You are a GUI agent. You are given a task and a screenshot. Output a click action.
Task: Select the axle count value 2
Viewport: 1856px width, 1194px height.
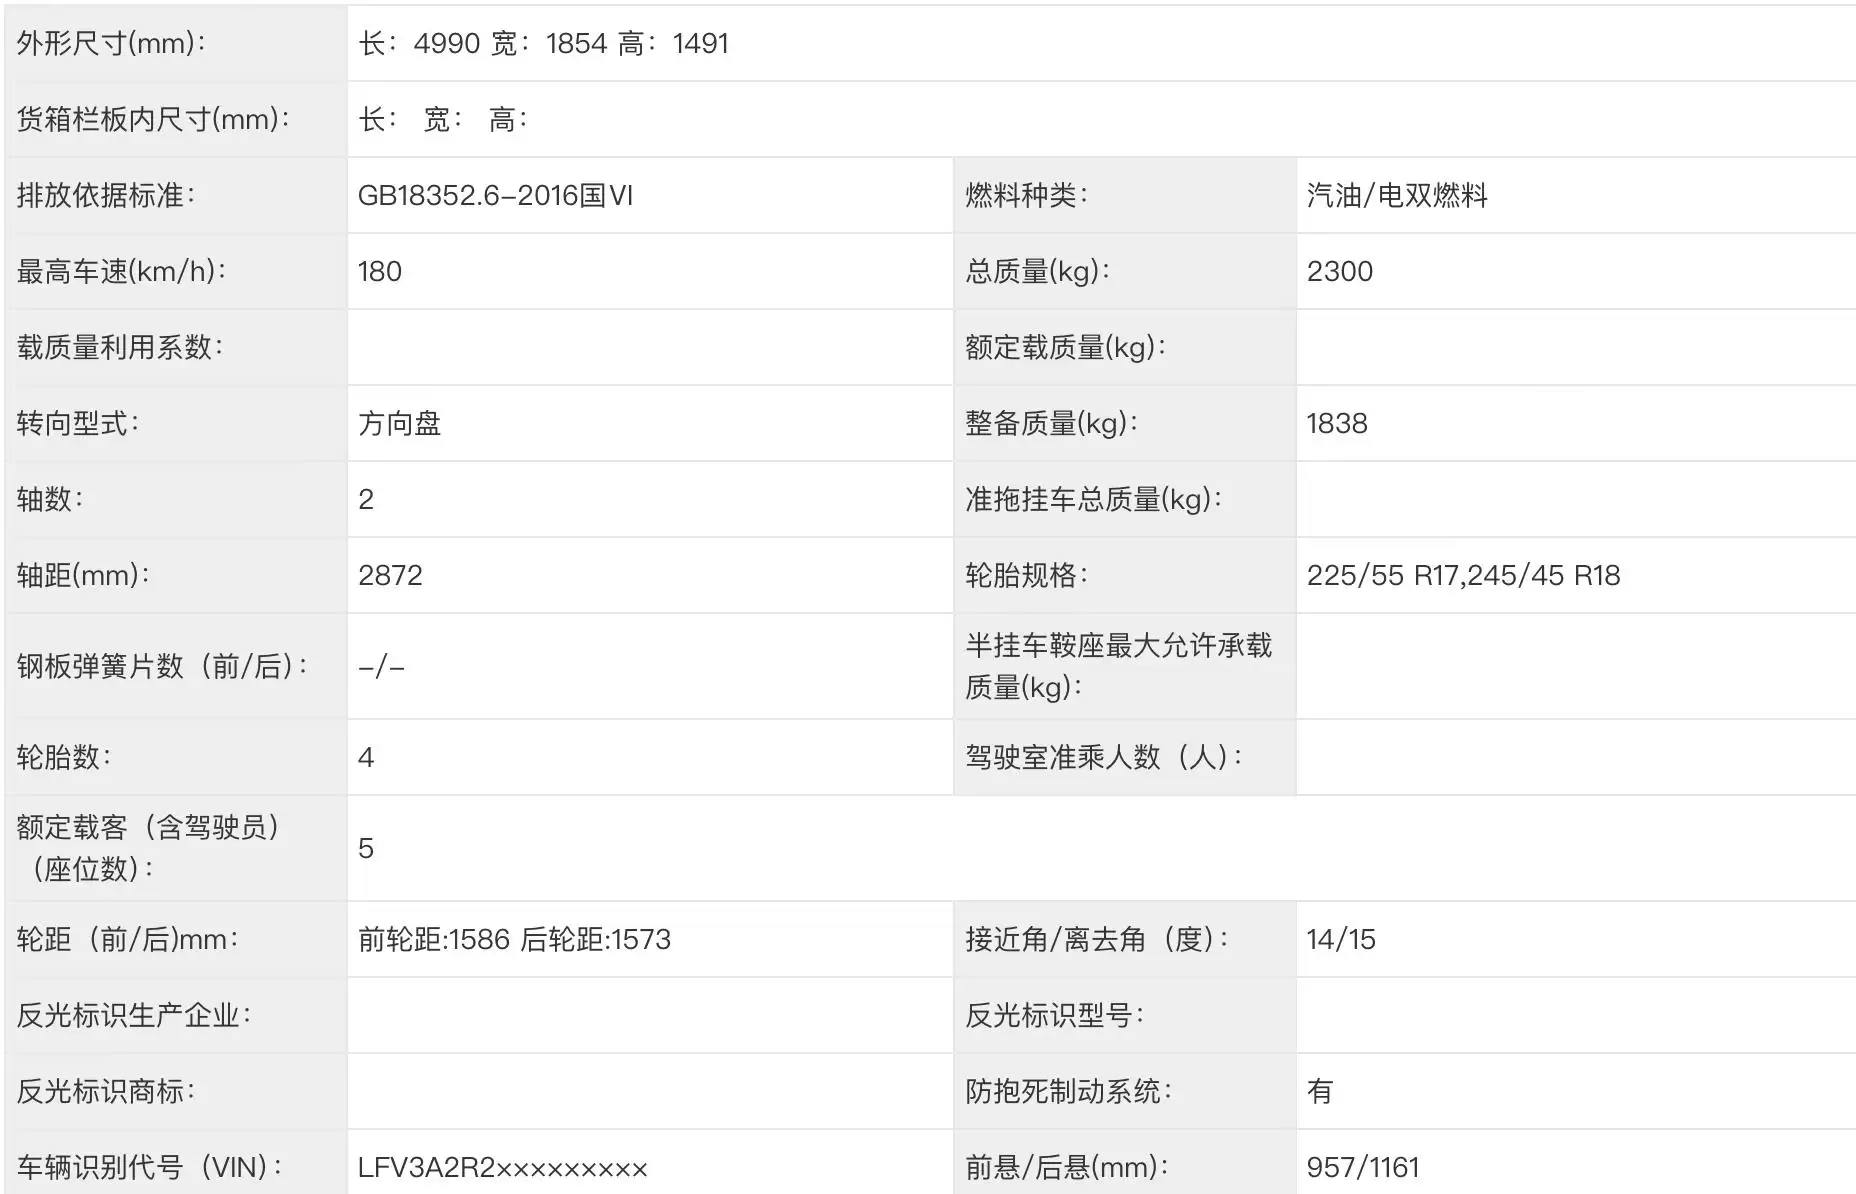coord(367,499)
